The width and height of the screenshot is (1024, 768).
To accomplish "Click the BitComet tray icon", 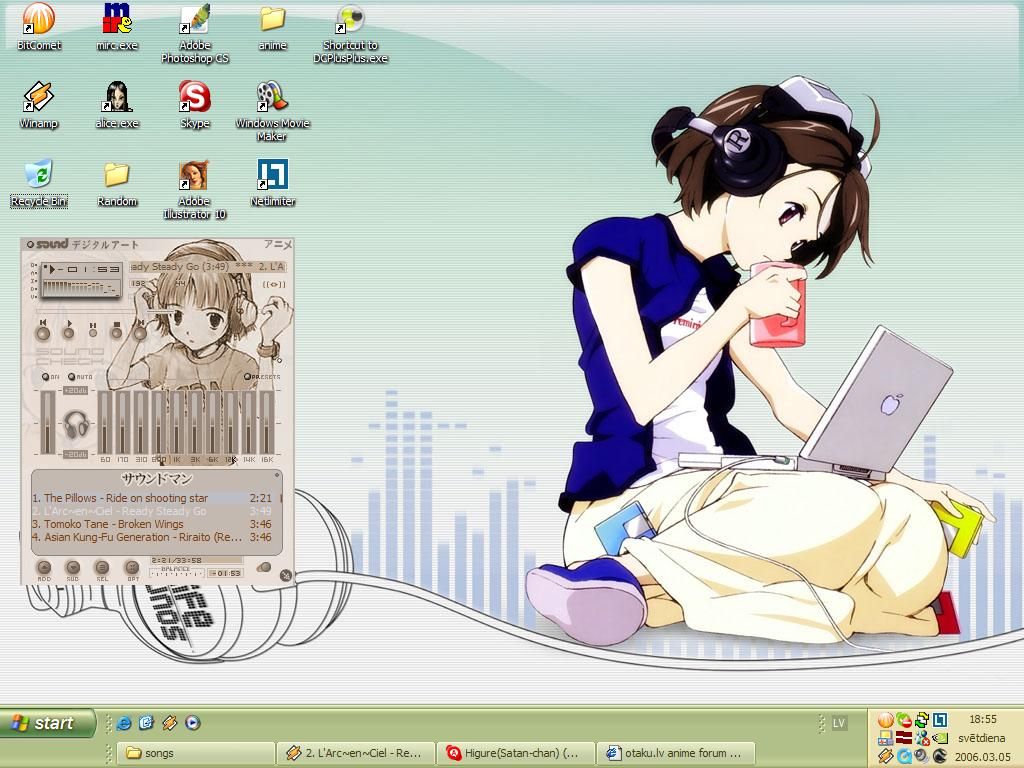I will point(886,720).
